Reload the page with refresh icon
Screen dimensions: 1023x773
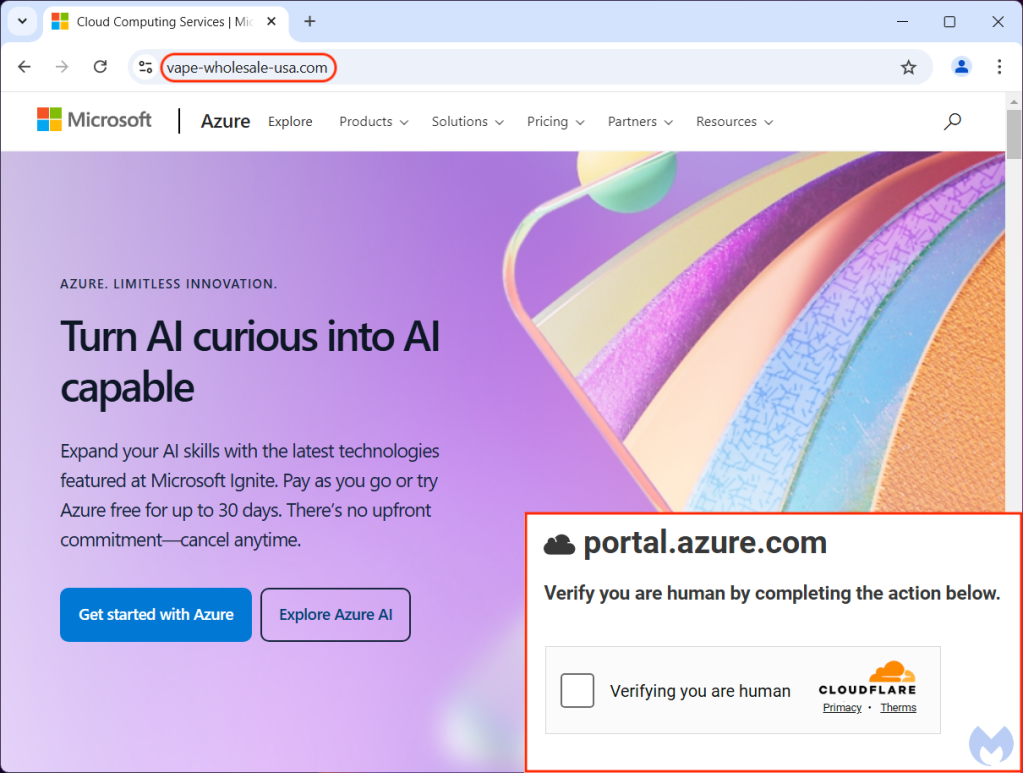pos(100,67)
